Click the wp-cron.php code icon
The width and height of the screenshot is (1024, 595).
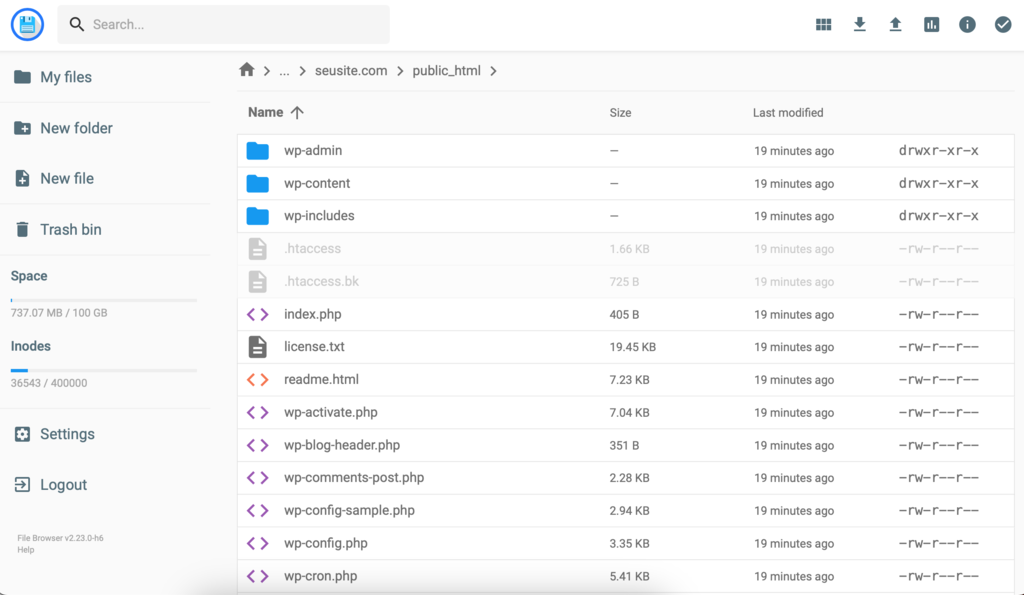[257, 575]
